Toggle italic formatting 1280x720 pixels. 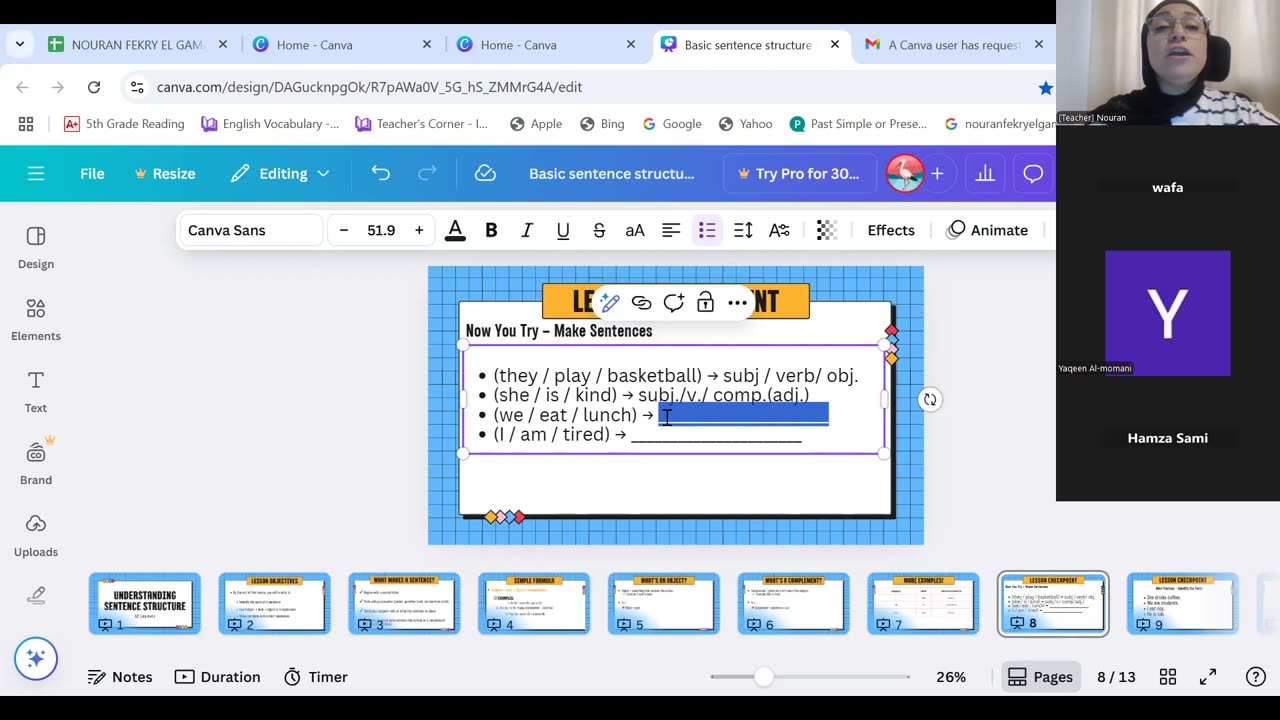527,230
